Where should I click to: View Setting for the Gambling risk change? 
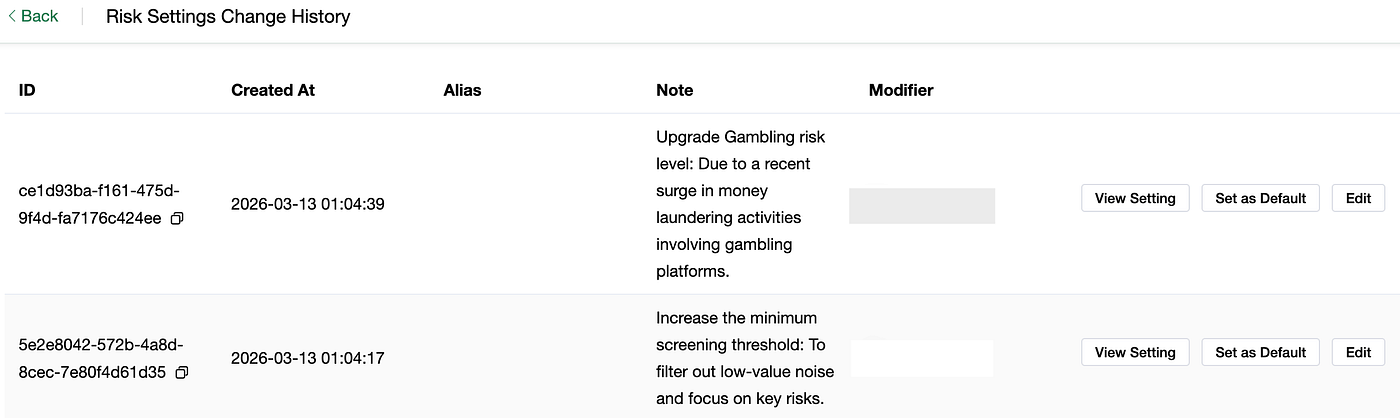point(1135,198)
